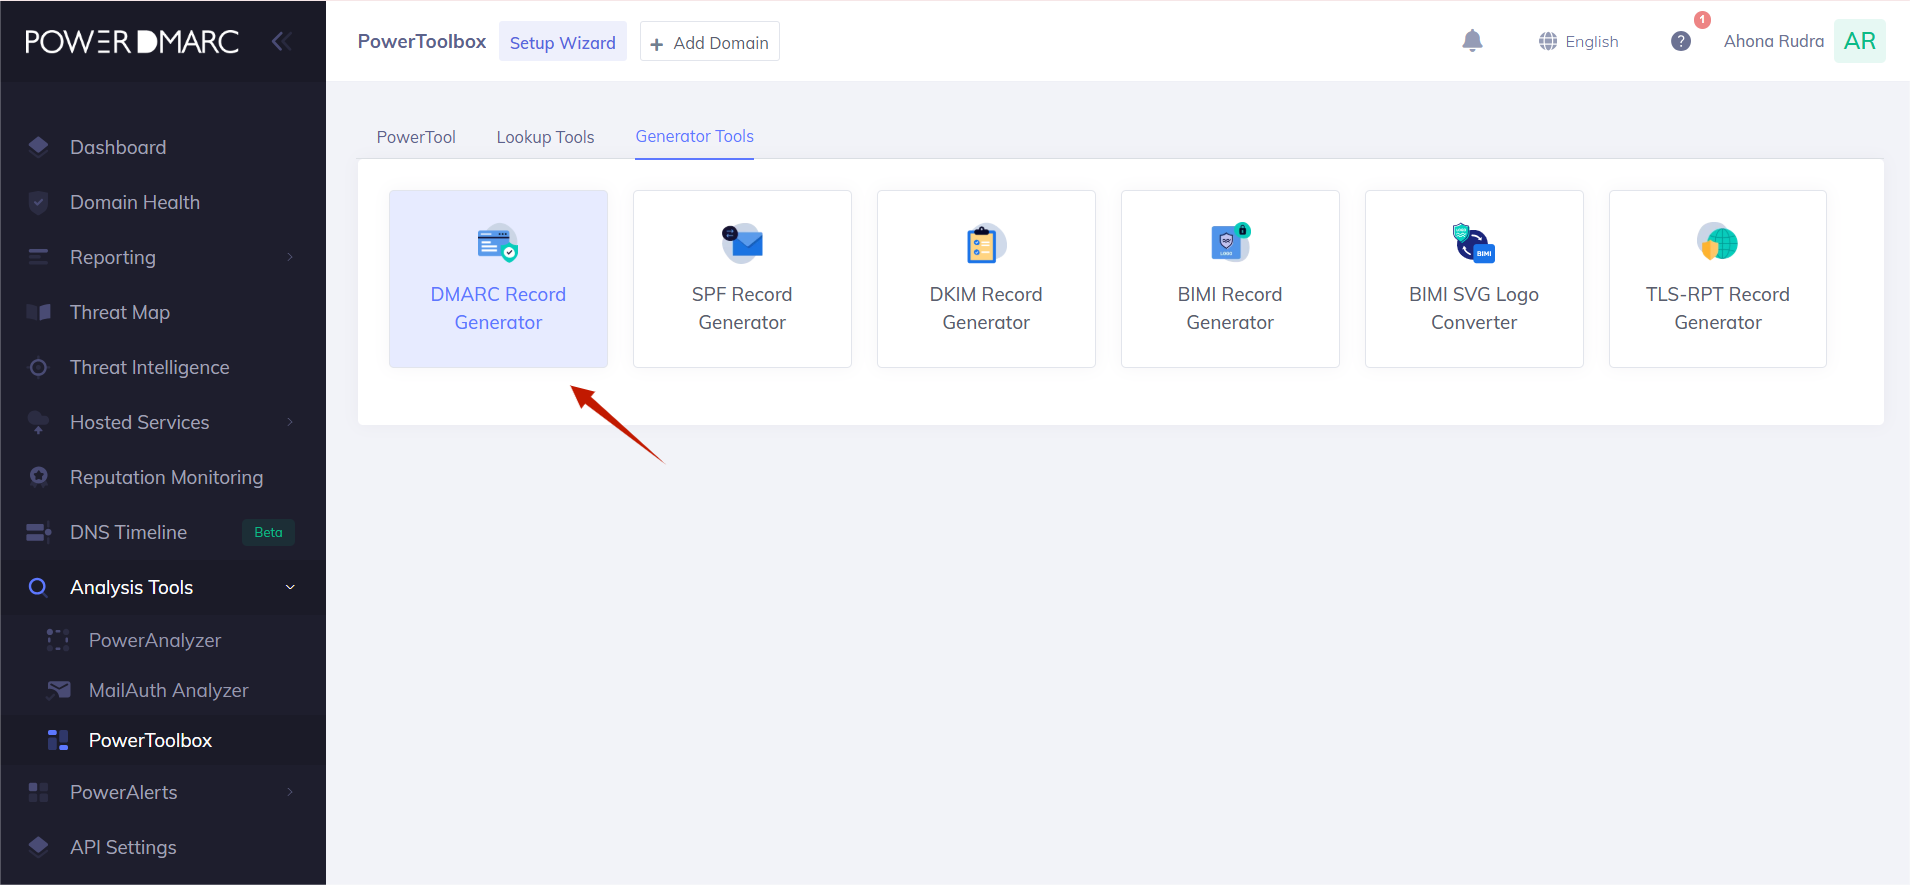This screenshot has width=1910, height=885.
Task: Click the Add Domain button
Action: click(x=709, y=42)
